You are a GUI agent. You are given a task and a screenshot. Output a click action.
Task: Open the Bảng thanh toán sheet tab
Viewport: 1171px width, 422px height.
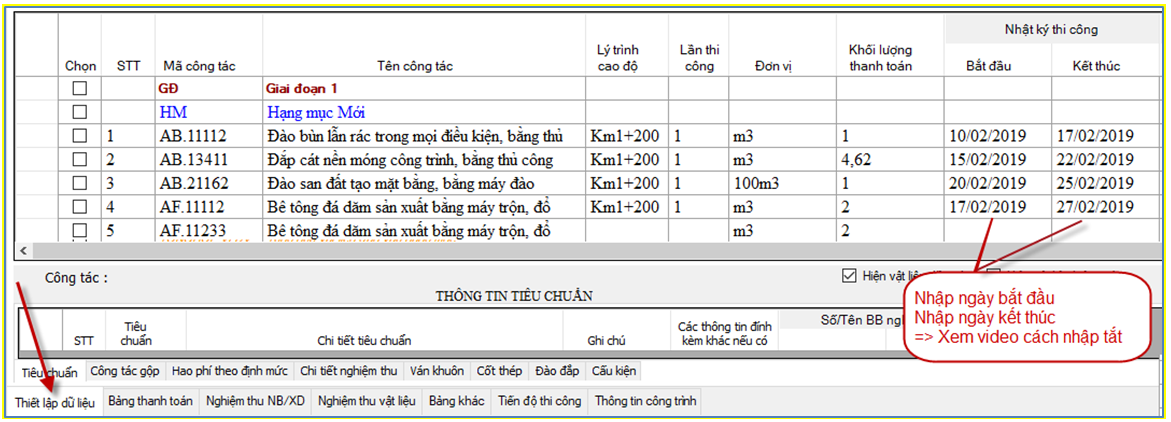click(150, 401)
